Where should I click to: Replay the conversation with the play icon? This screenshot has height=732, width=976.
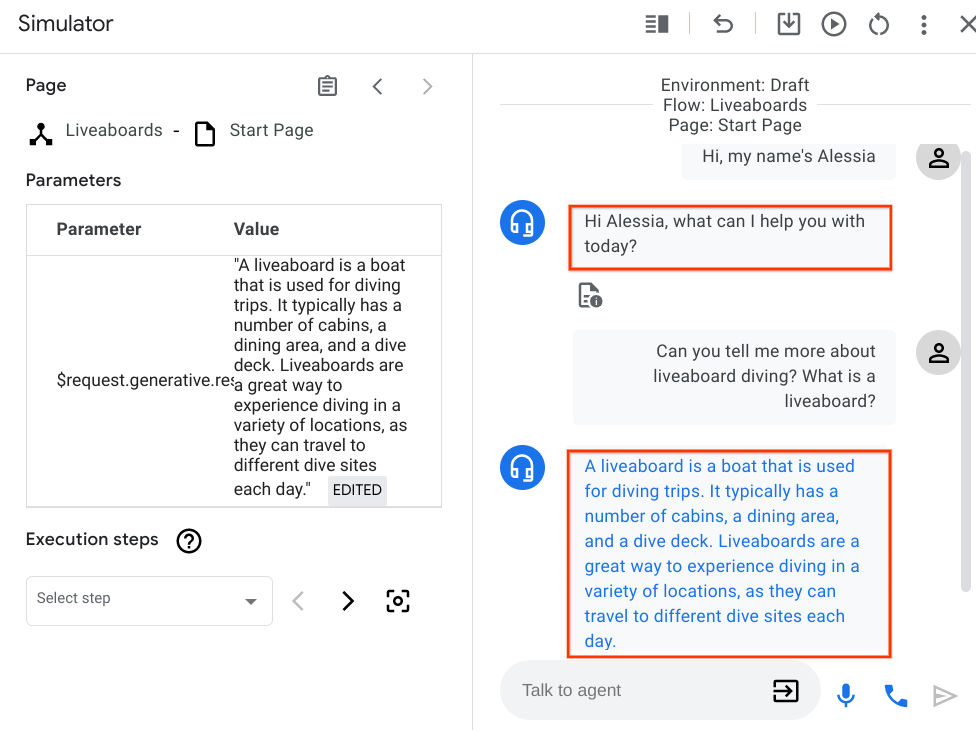pos(833,24)
